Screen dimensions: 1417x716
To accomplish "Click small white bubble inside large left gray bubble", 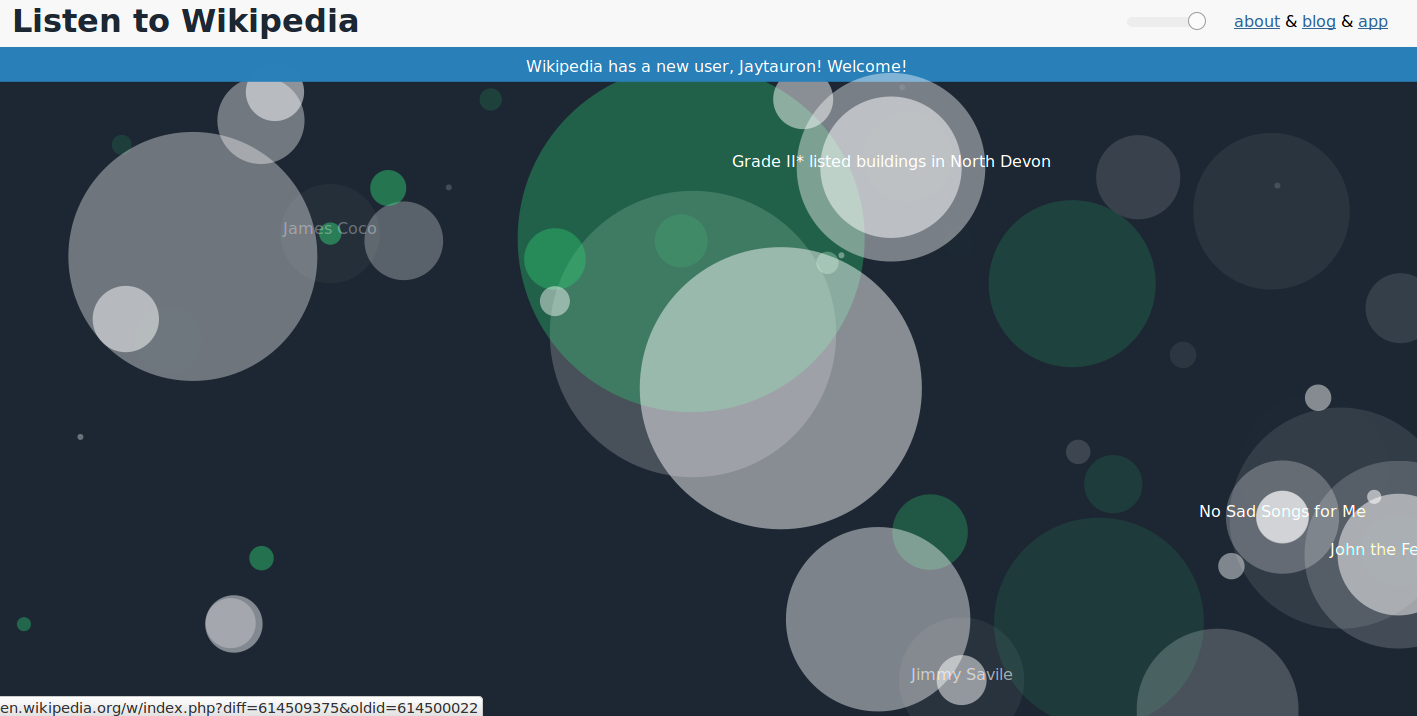I will pyautogui.click(x=126, y=319).
